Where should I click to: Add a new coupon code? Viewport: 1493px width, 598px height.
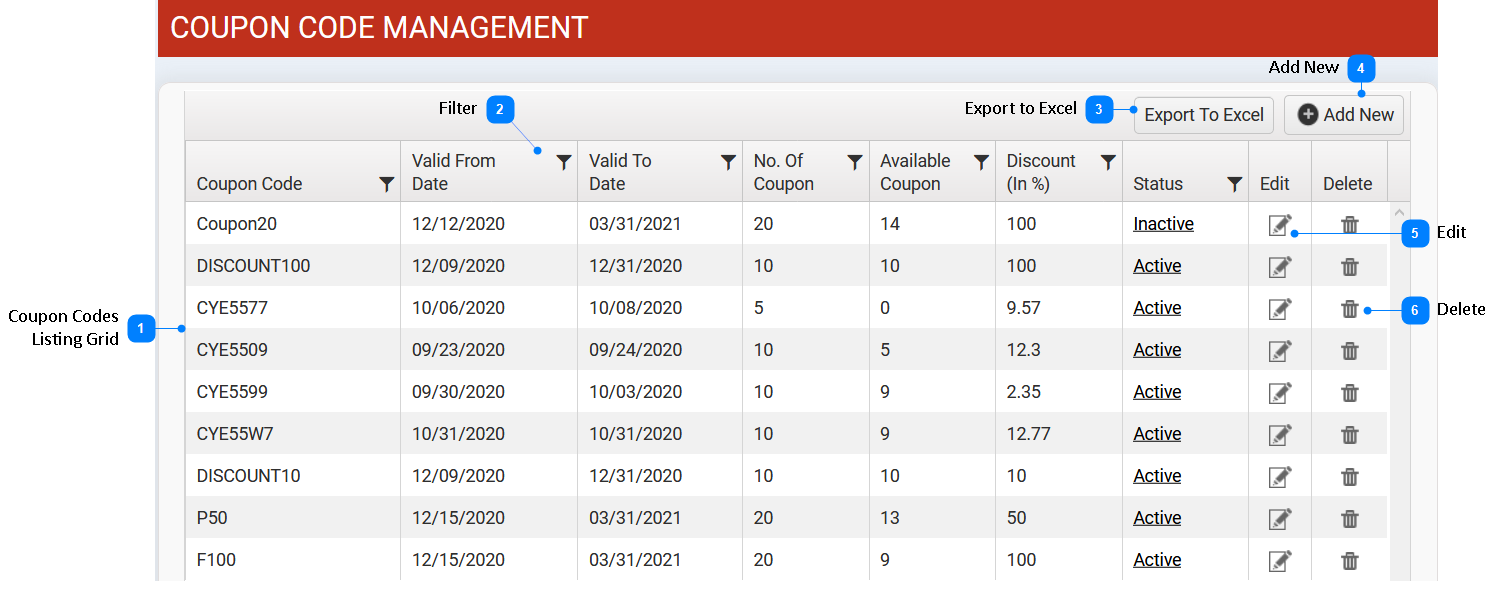pyautogui.click(x=1344, y=115)
